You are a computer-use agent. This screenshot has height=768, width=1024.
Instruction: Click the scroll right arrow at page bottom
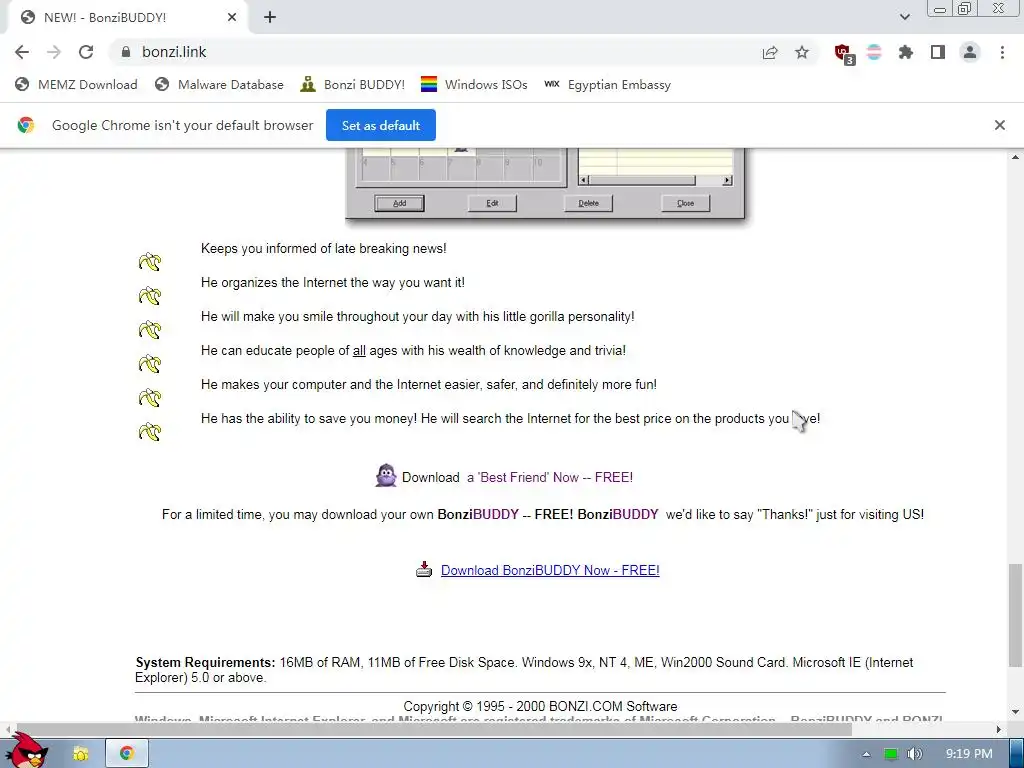tap(999, 729)
